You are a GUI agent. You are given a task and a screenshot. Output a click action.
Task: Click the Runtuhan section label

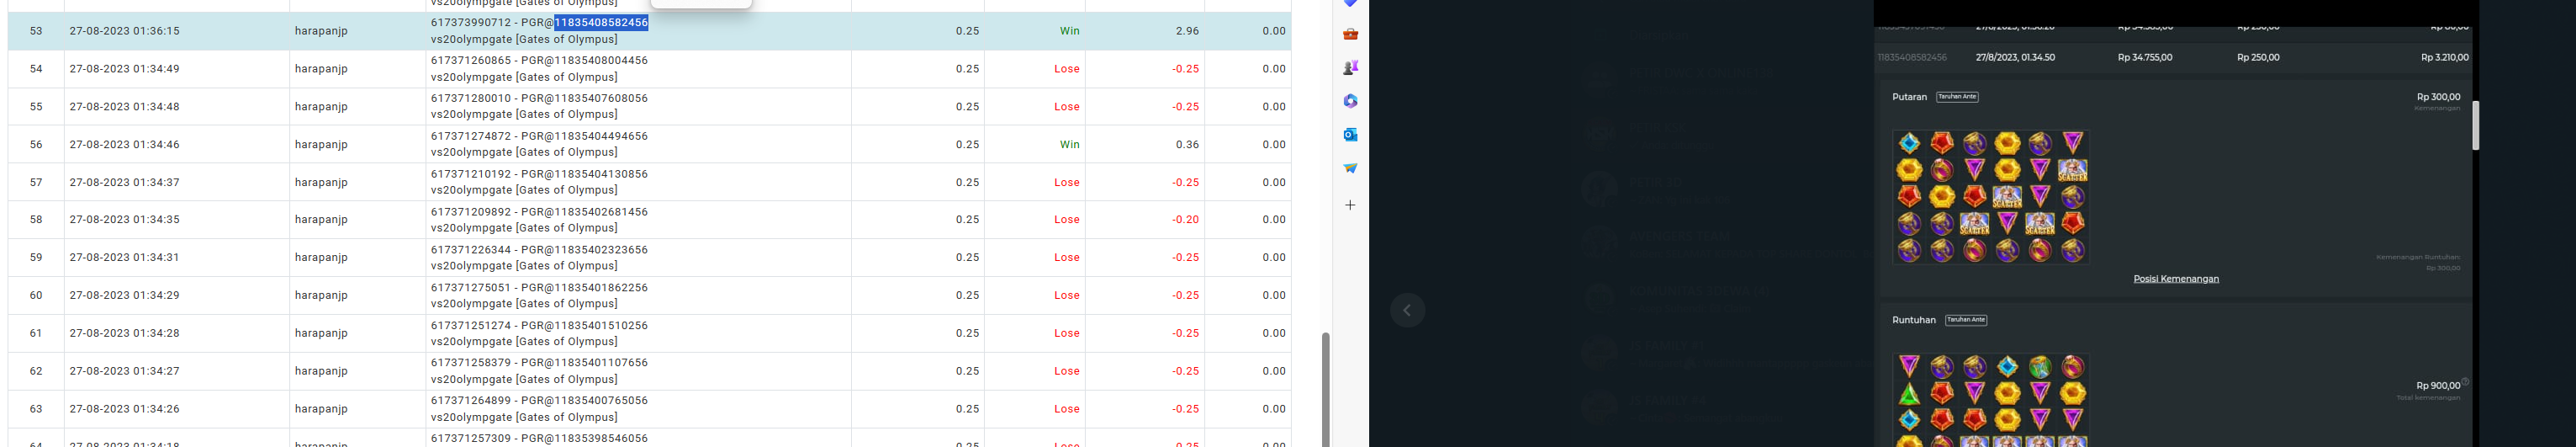click(1913, 320)
